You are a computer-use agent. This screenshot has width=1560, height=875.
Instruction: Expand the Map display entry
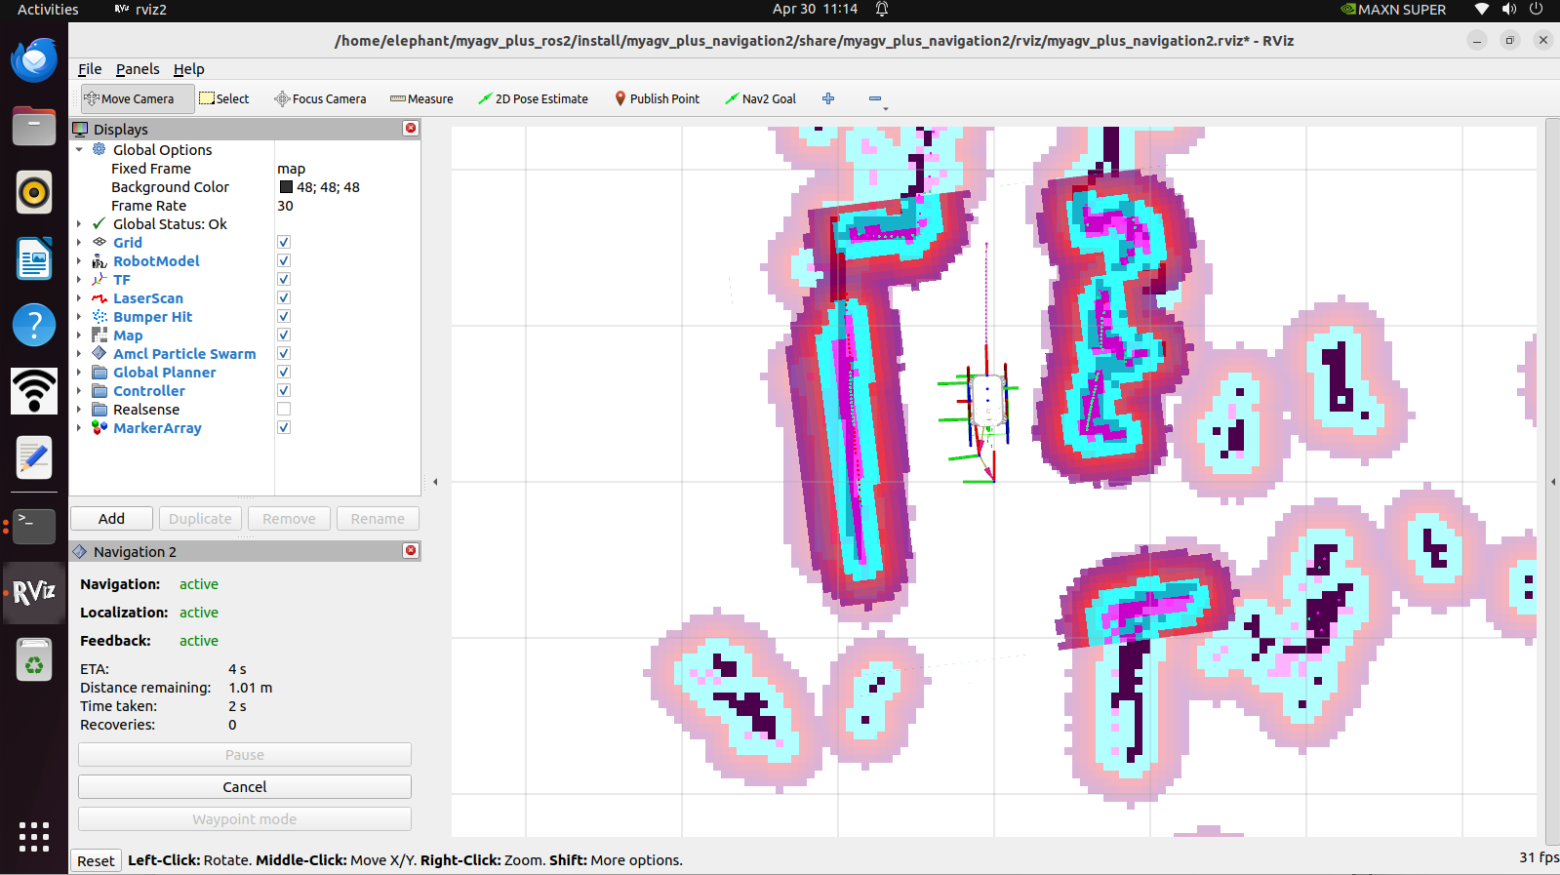79,335
